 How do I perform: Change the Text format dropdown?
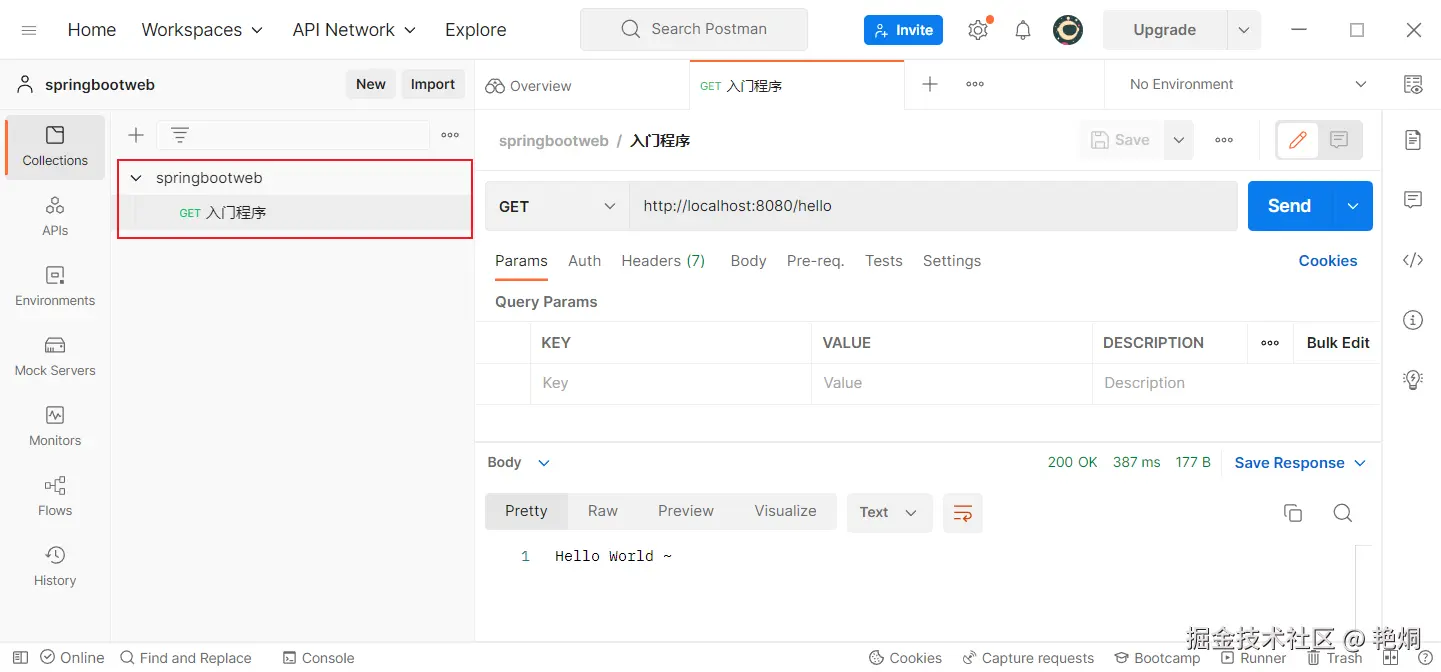(889, 513)
